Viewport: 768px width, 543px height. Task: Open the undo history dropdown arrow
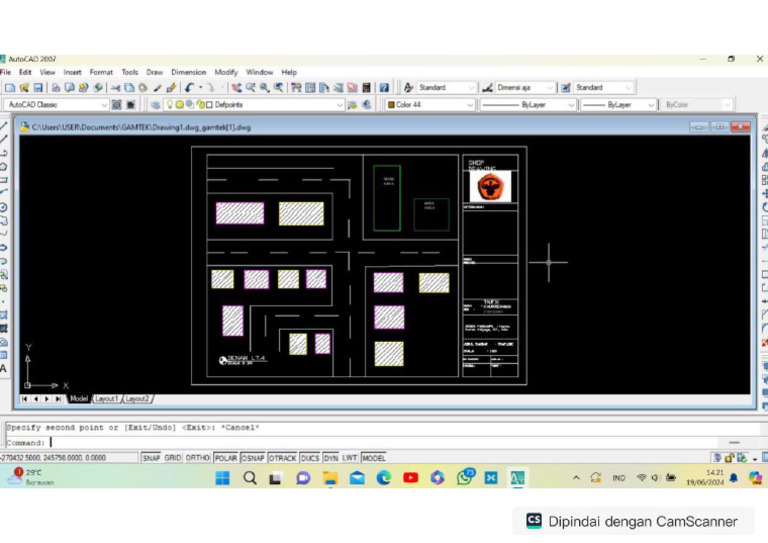coord(200,88)
